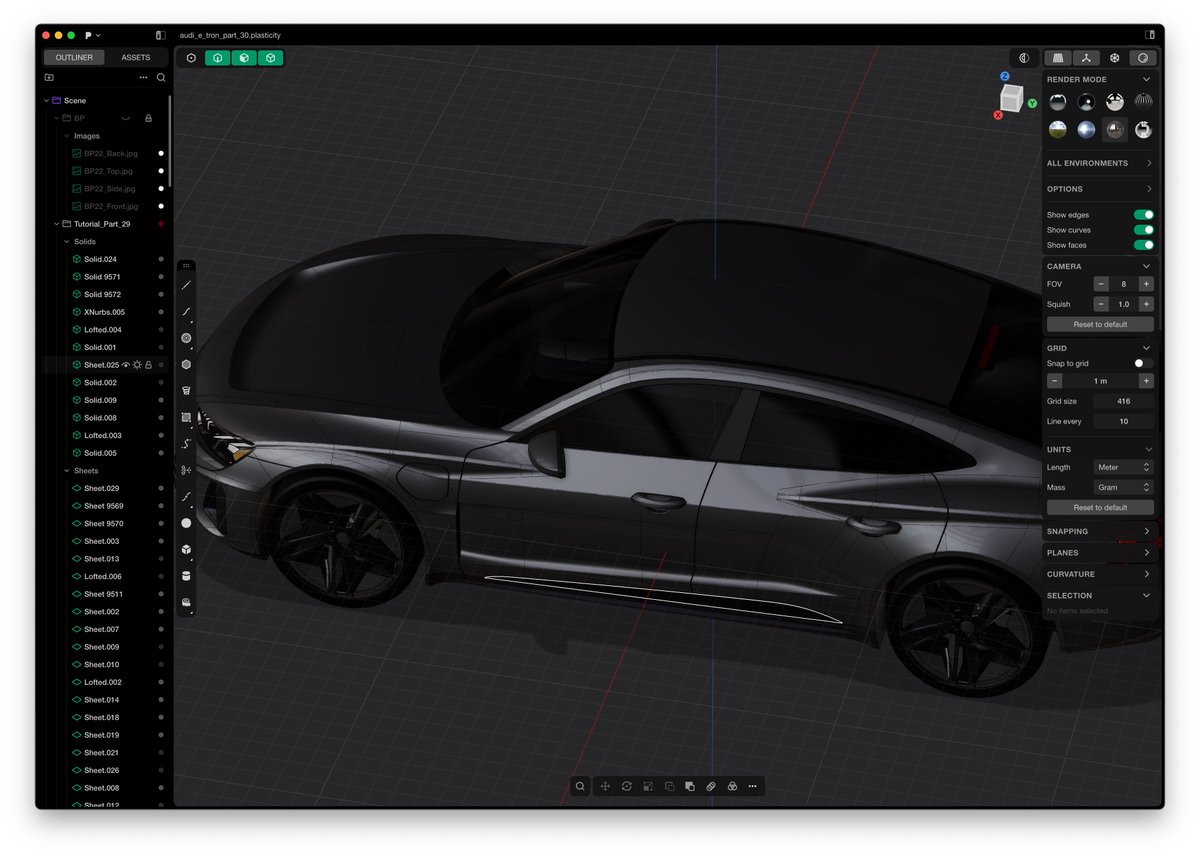Toggle the half-circle x-ray view icon

1023,58
